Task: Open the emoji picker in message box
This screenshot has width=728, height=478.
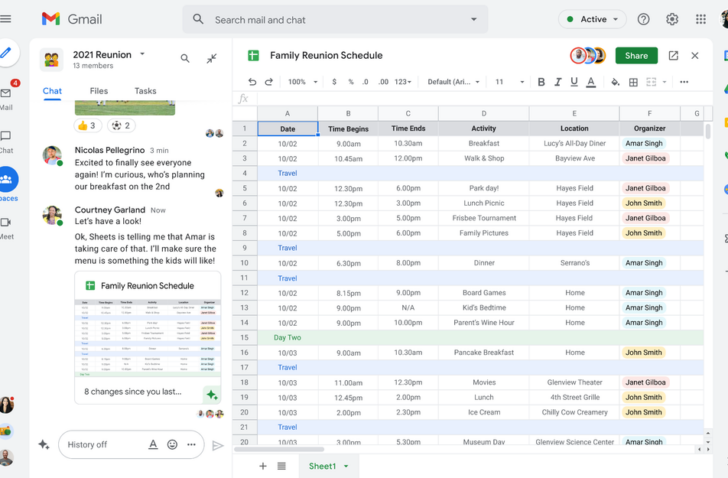Action: [x=172, y=445]
